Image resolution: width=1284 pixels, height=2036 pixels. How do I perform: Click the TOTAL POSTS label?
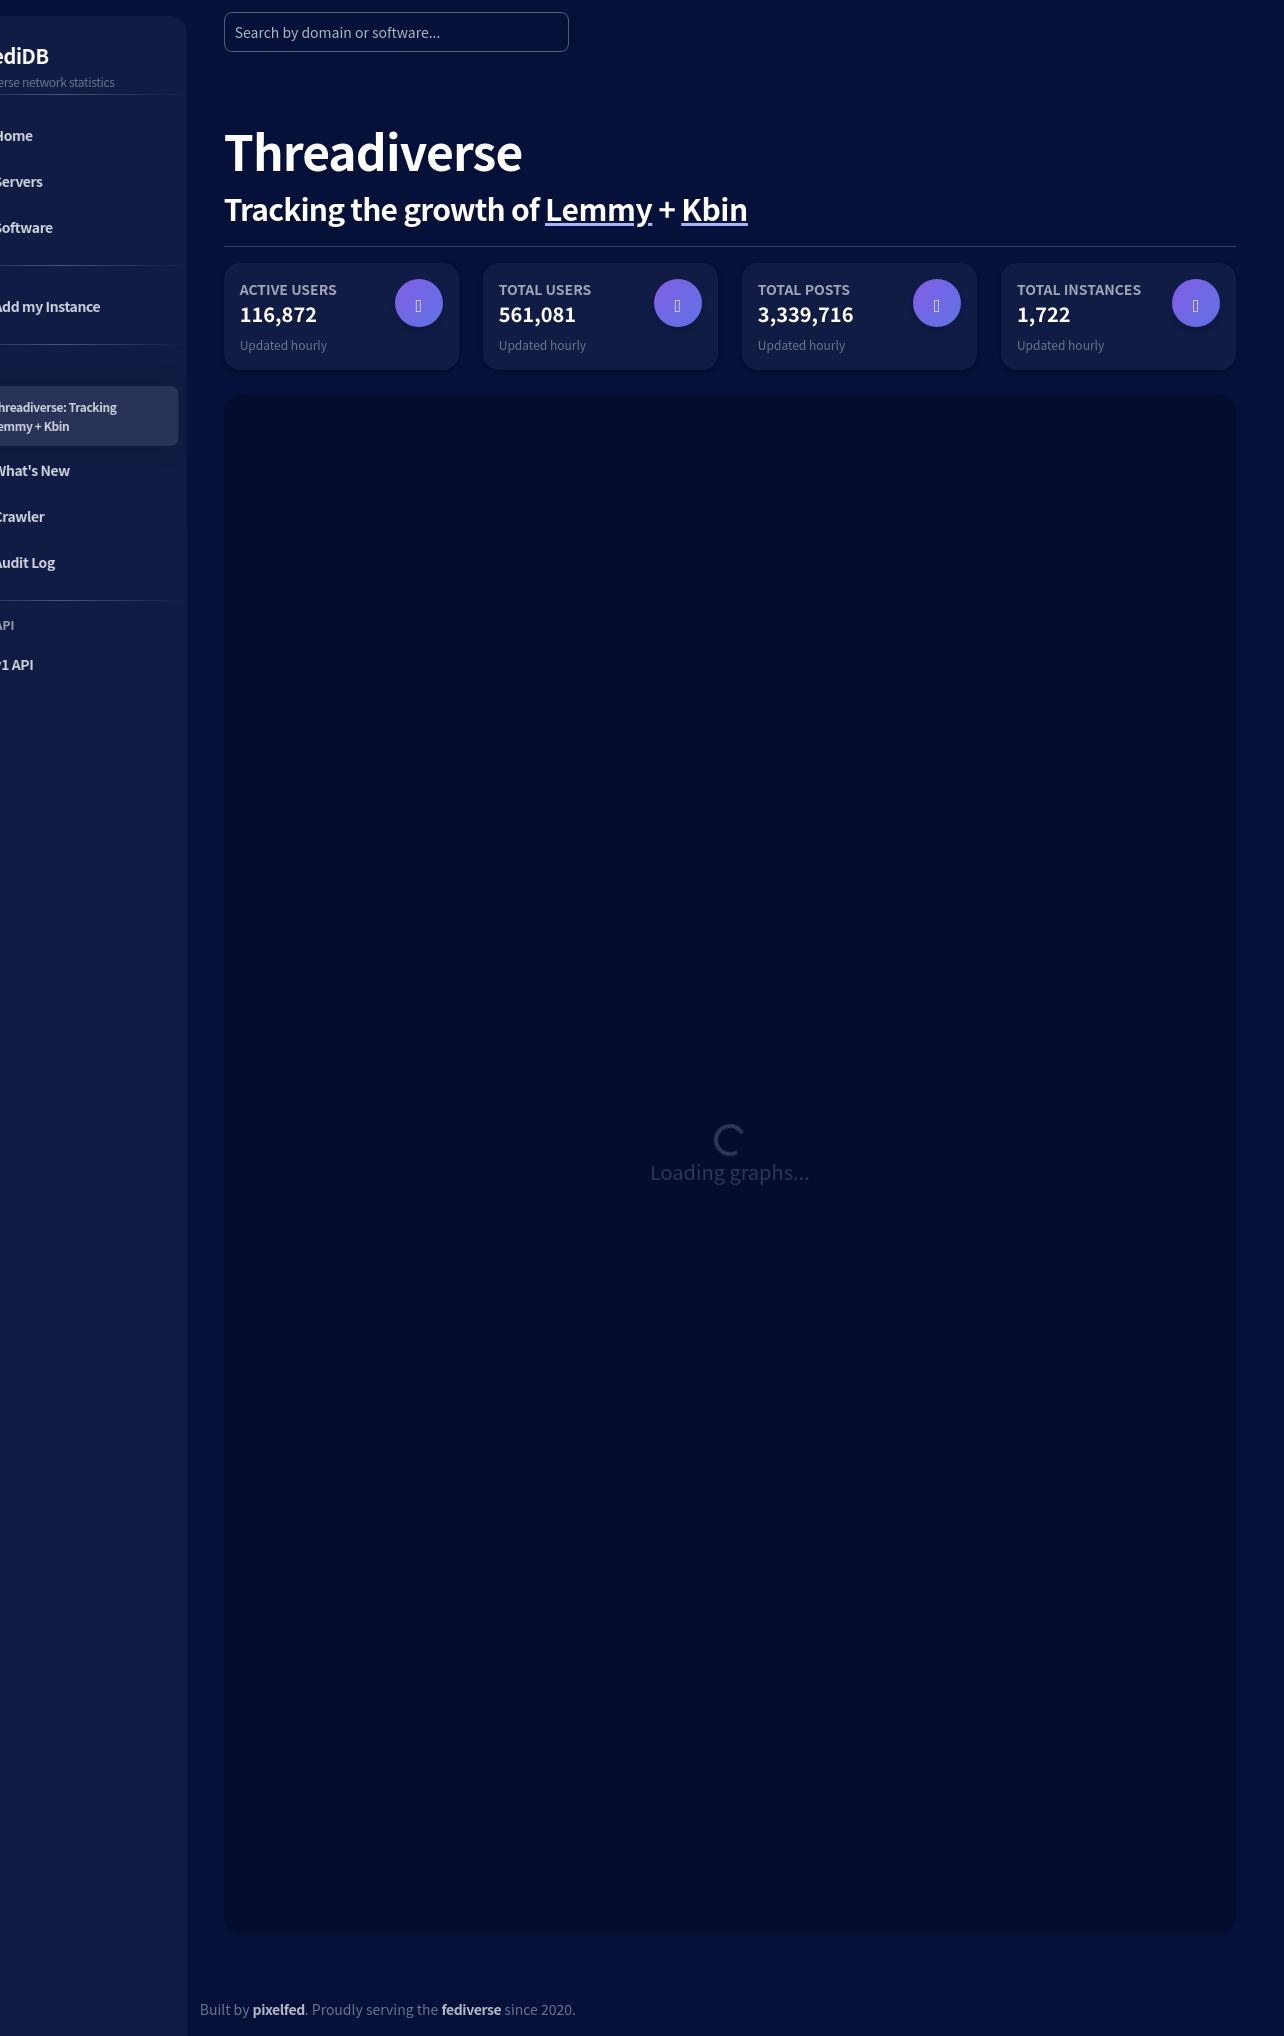[x=804, y=290]
